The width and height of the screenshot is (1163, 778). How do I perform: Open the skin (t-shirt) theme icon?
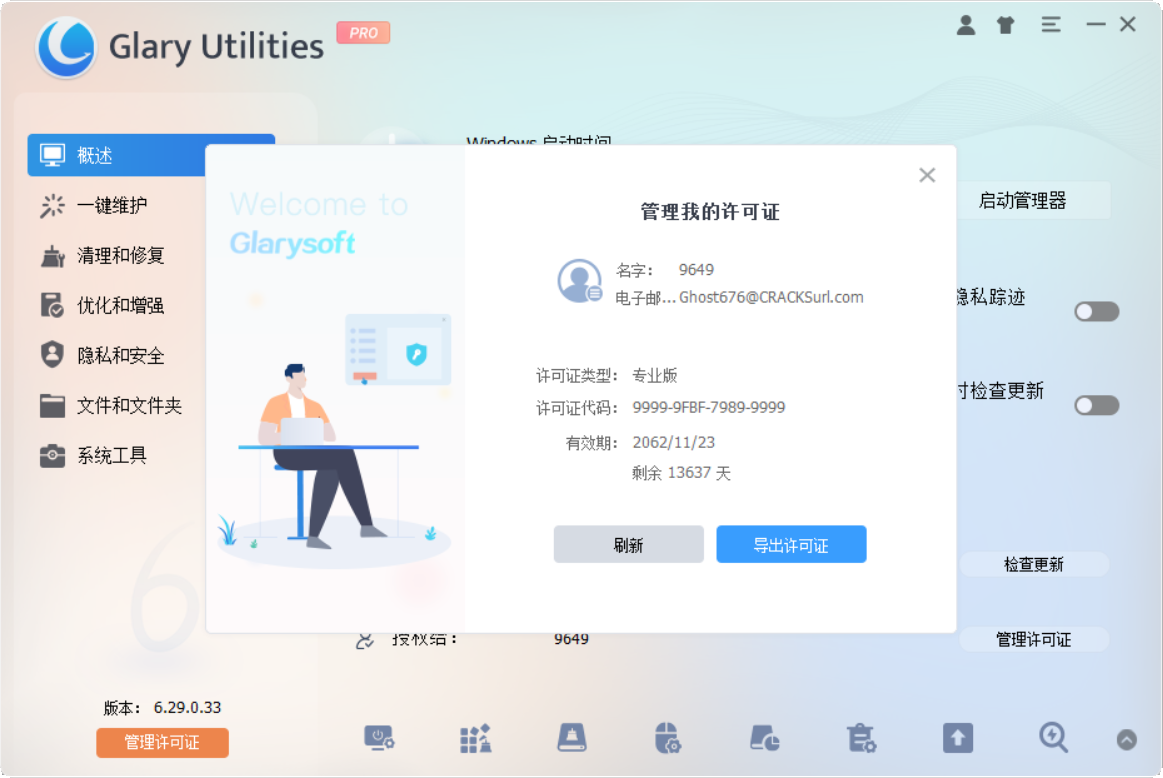tap(1006, 25)
